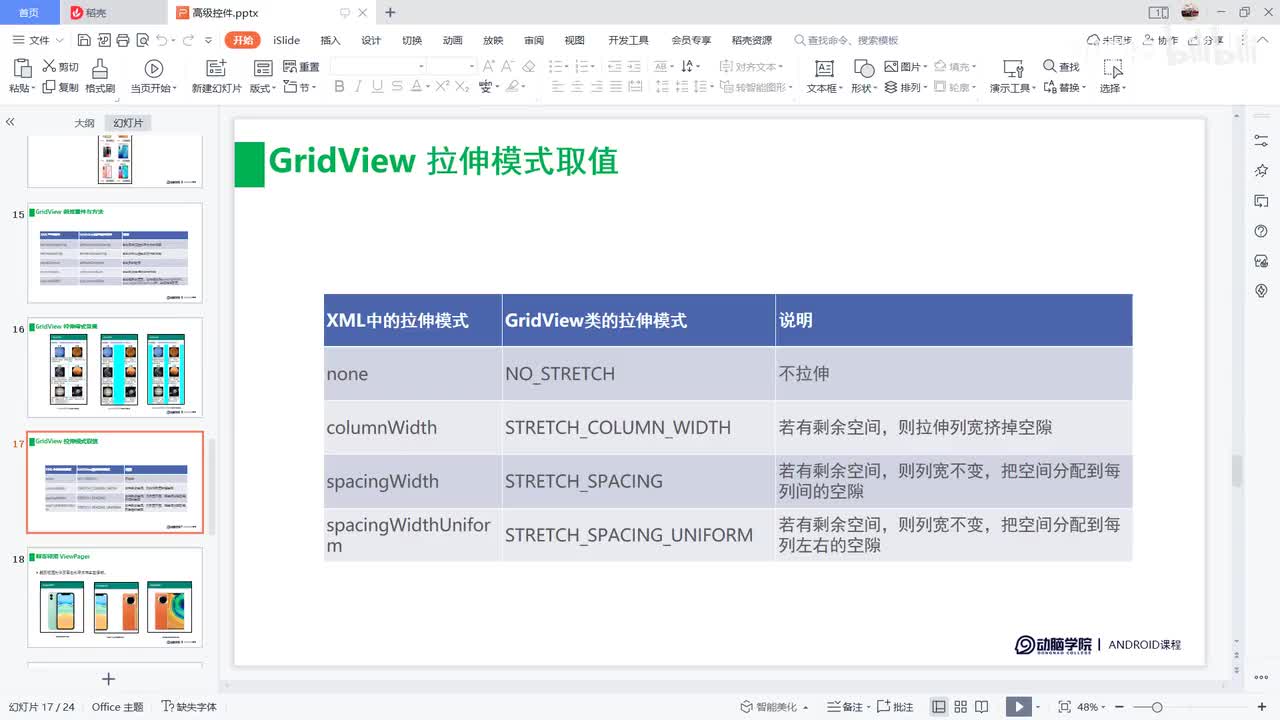Switch to the Outline (大纲) pane tab
Viewport: 1280px width, 720px height.
(84, 123)
